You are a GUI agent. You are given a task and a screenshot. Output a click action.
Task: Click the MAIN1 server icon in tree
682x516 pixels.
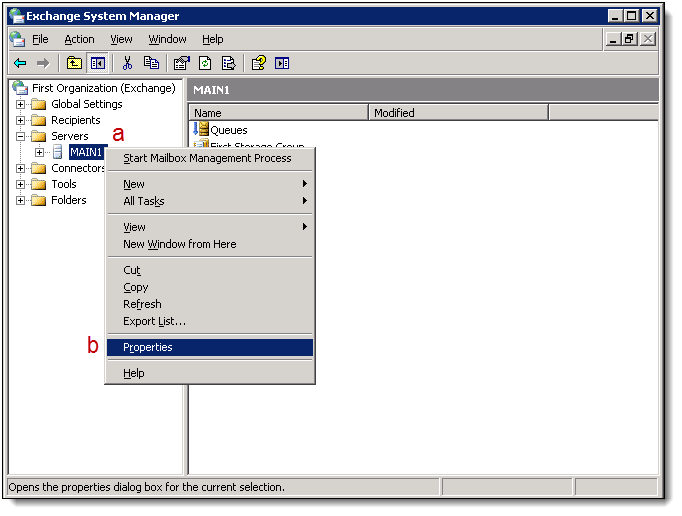click(x=57, y=152)
